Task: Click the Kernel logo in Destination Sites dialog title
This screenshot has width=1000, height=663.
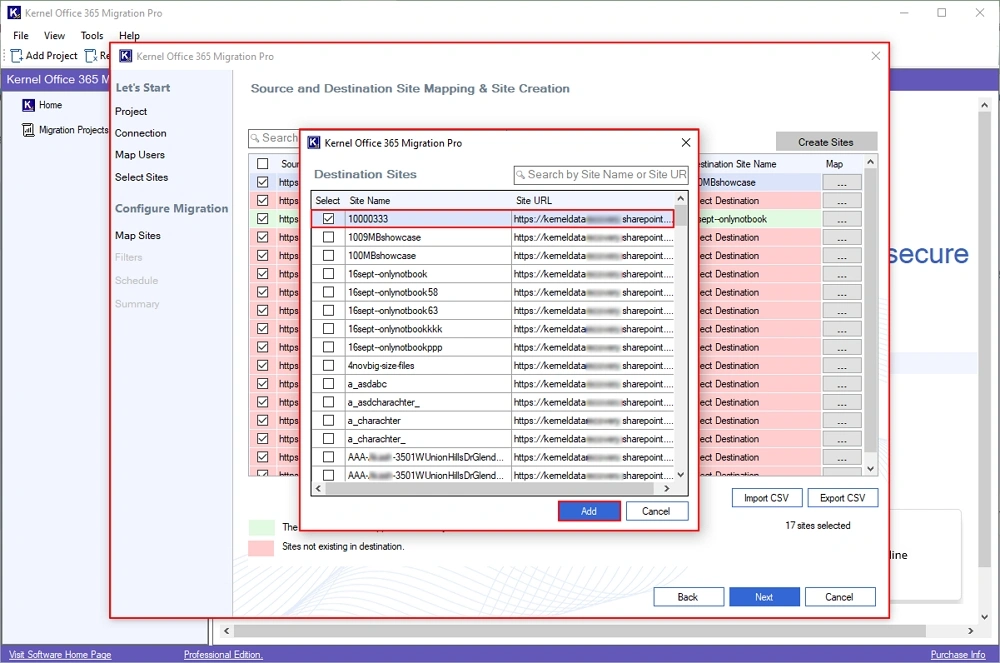Action: [313, 143]
